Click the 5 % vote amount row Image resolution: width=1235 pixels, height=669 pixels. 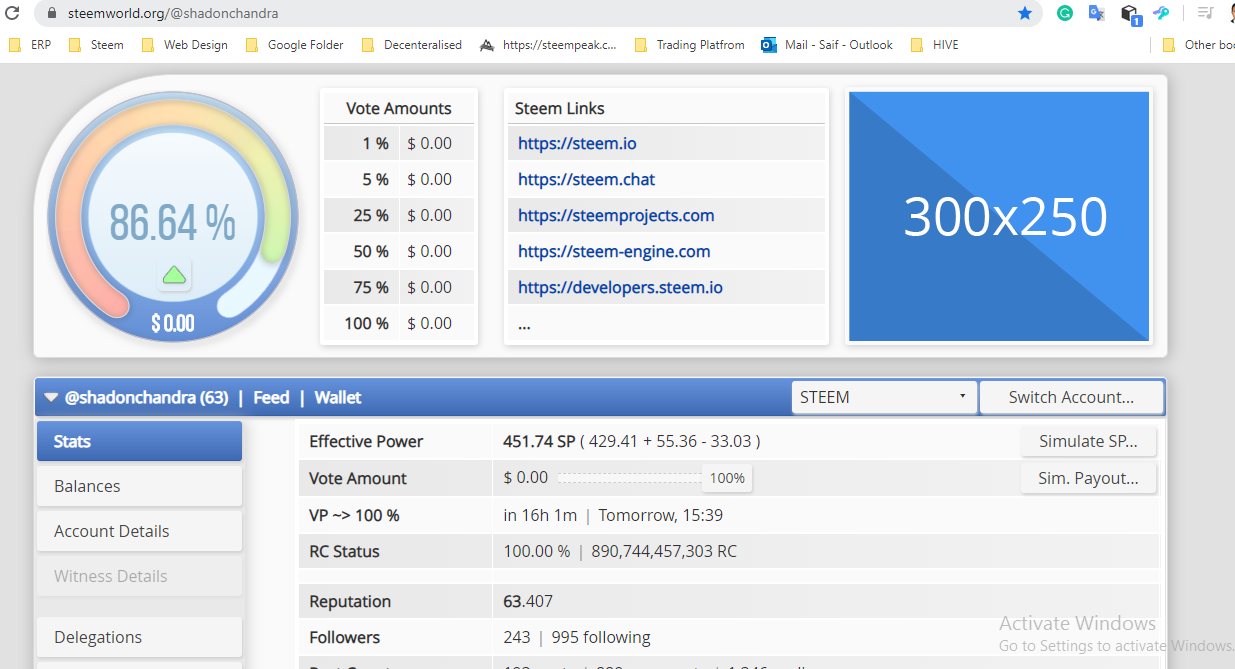(399, 179)
